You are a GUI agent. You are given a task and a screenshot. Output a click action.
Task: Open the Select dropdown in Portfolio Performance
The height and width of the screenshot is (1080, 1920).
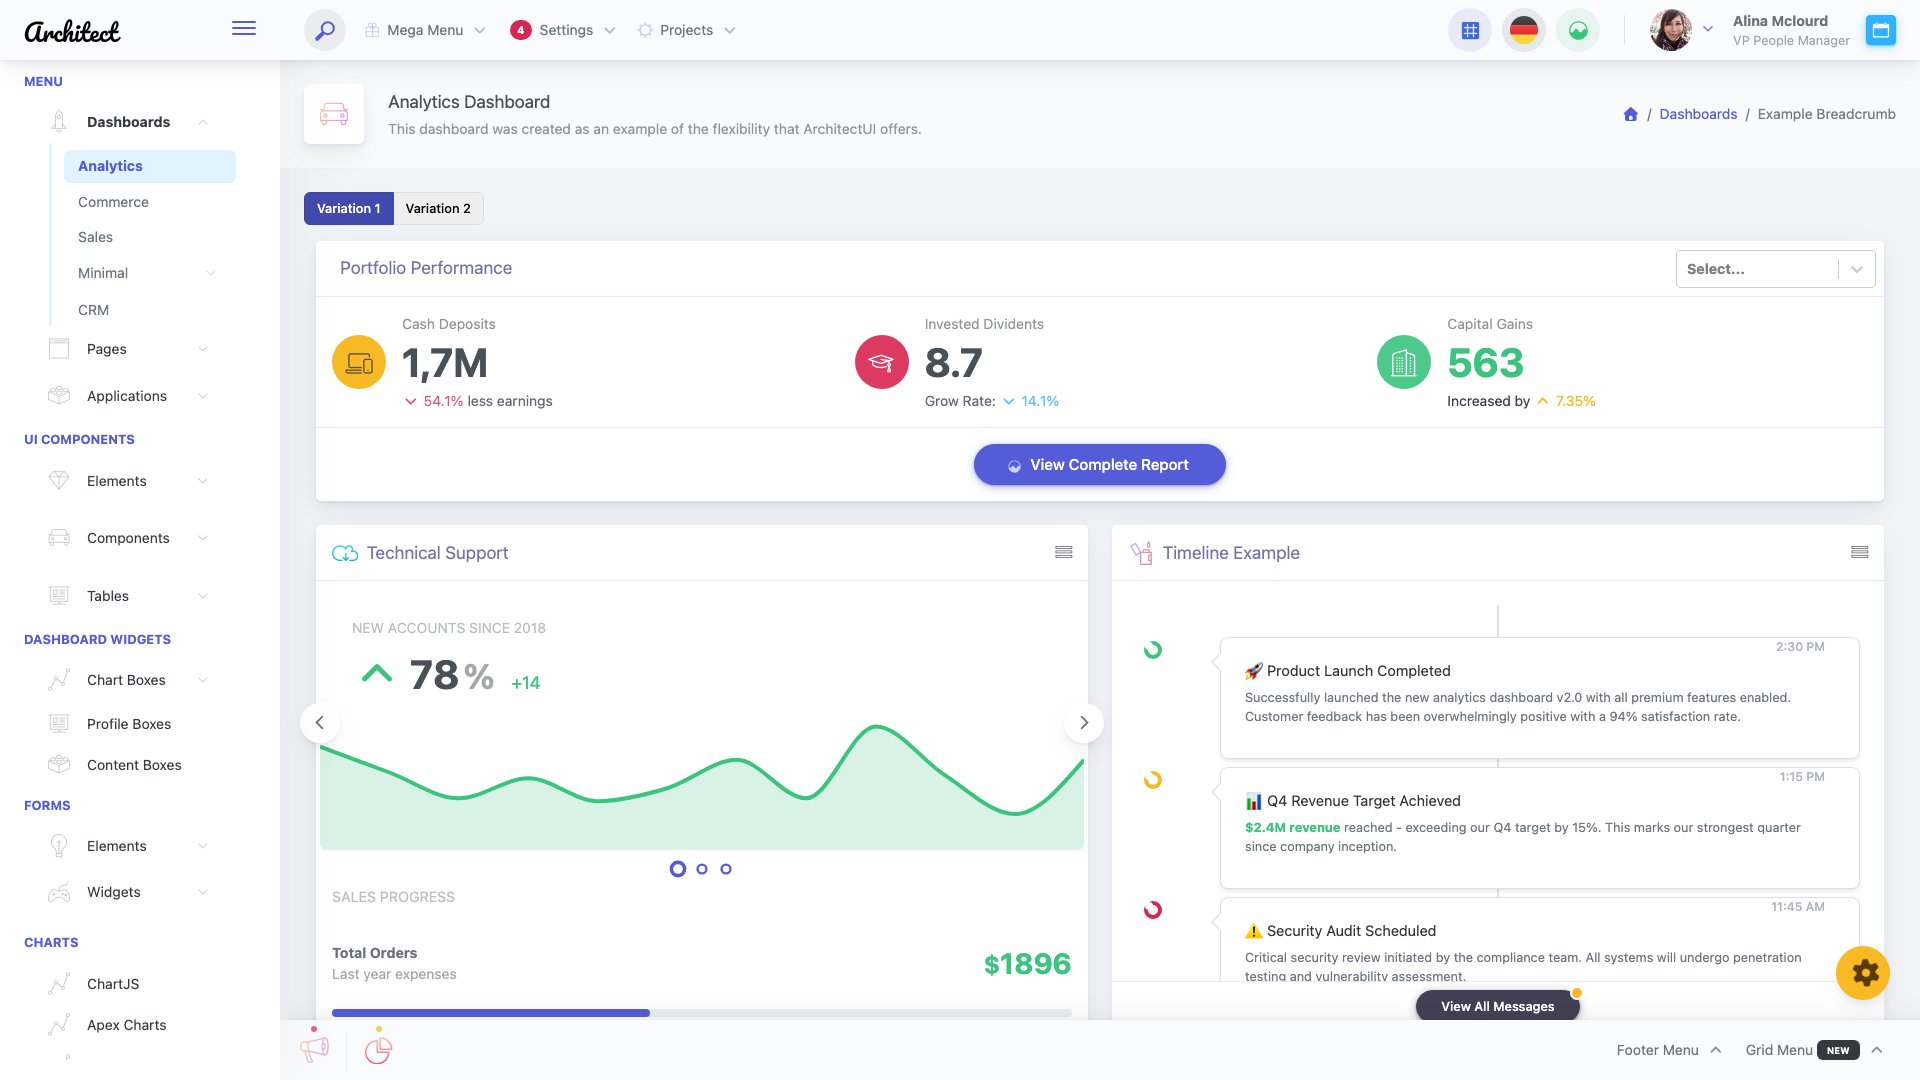pos(1775,268)
